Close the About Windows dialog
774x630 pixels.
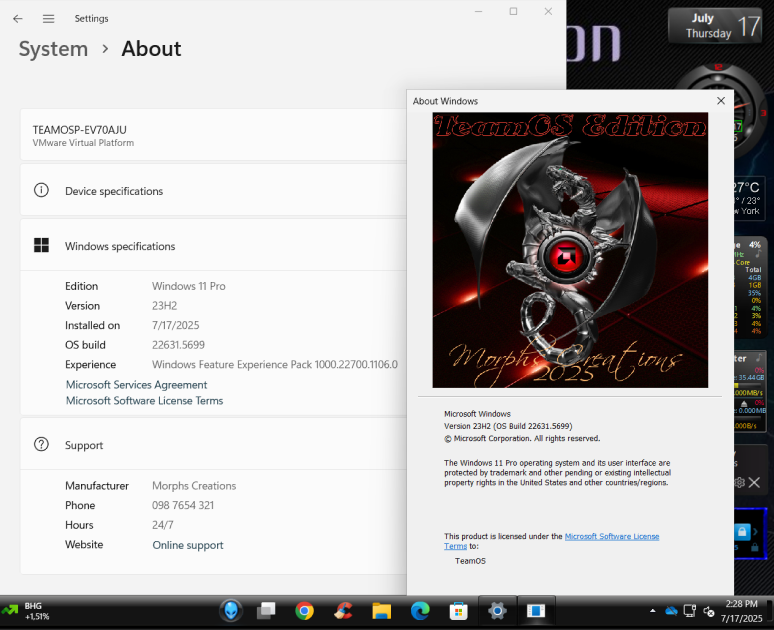(721, 101)
